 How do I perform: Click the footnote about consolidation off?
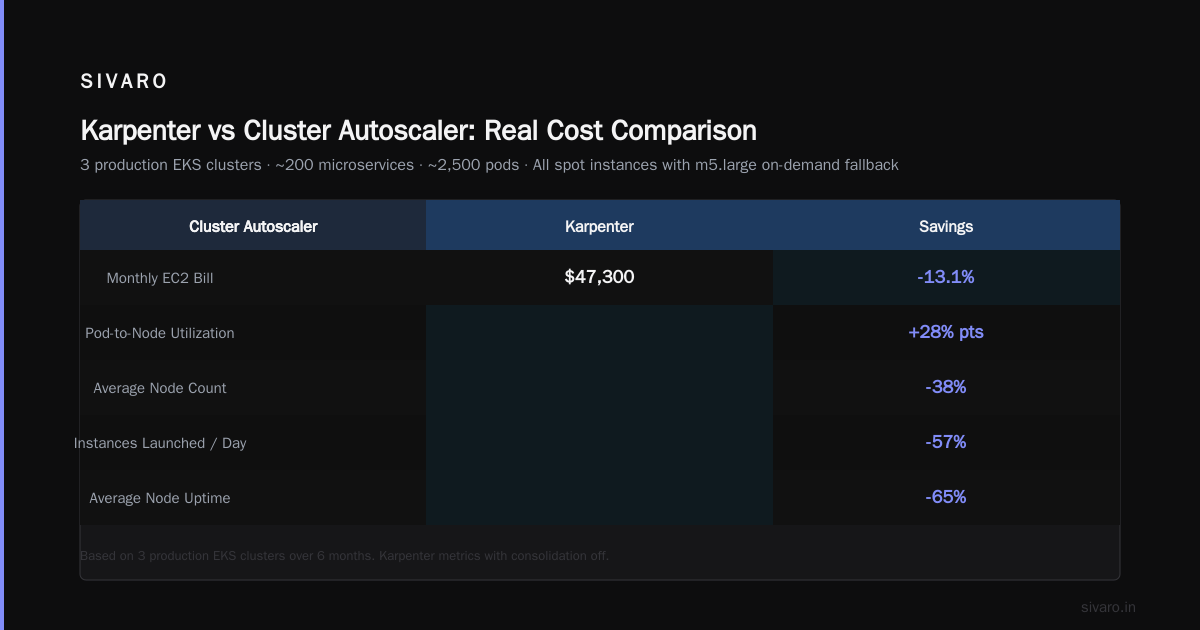point(344,555)
